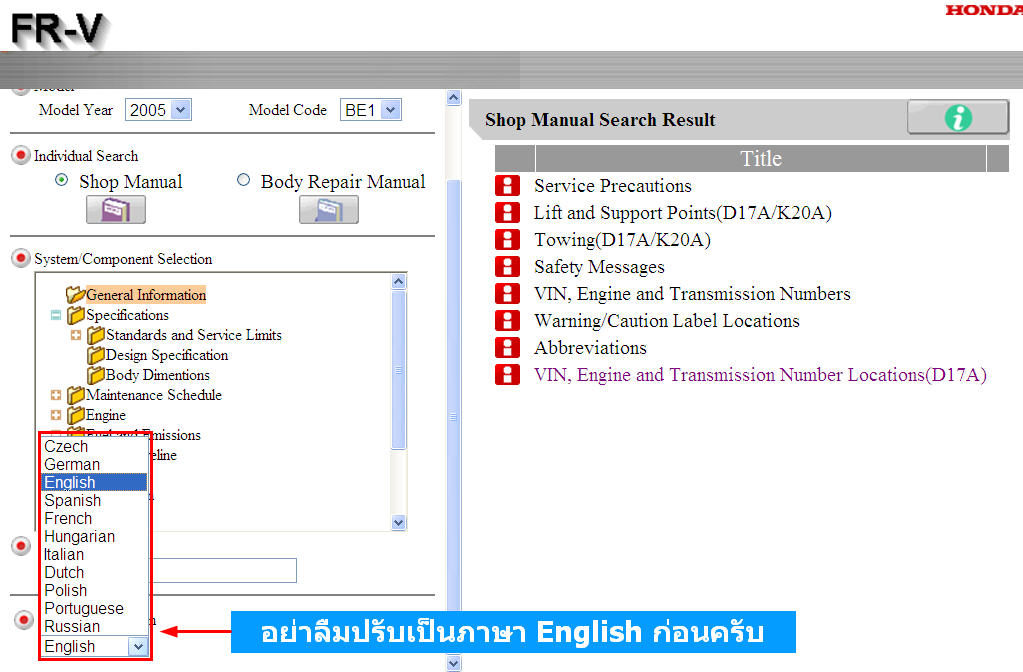This screenshot has height=672, width=1023.
Task: Click the Specifications folder icon
Action: click(x=76, y=314)
